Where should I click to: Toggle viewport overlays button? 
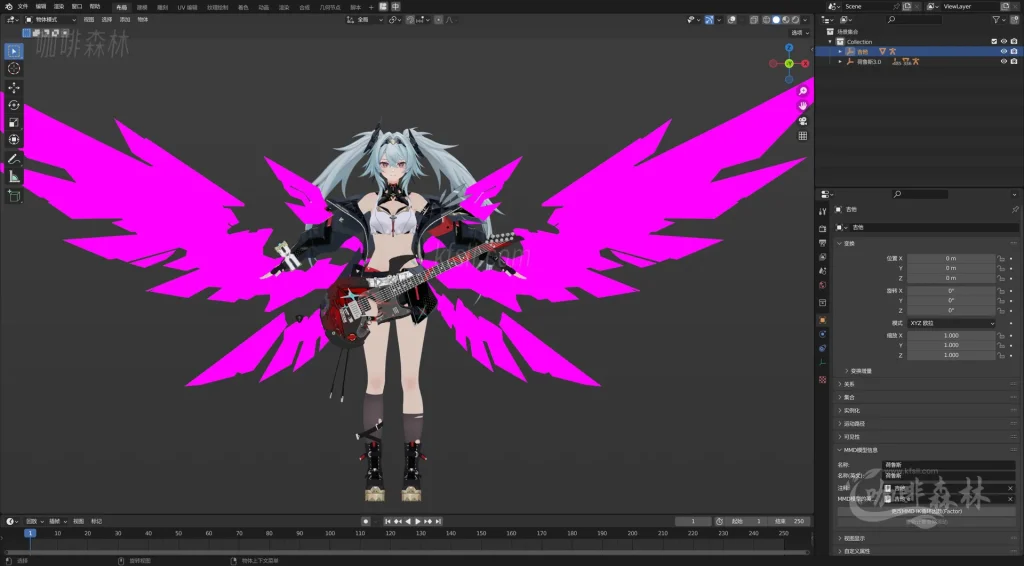click(x=731, y=20)
